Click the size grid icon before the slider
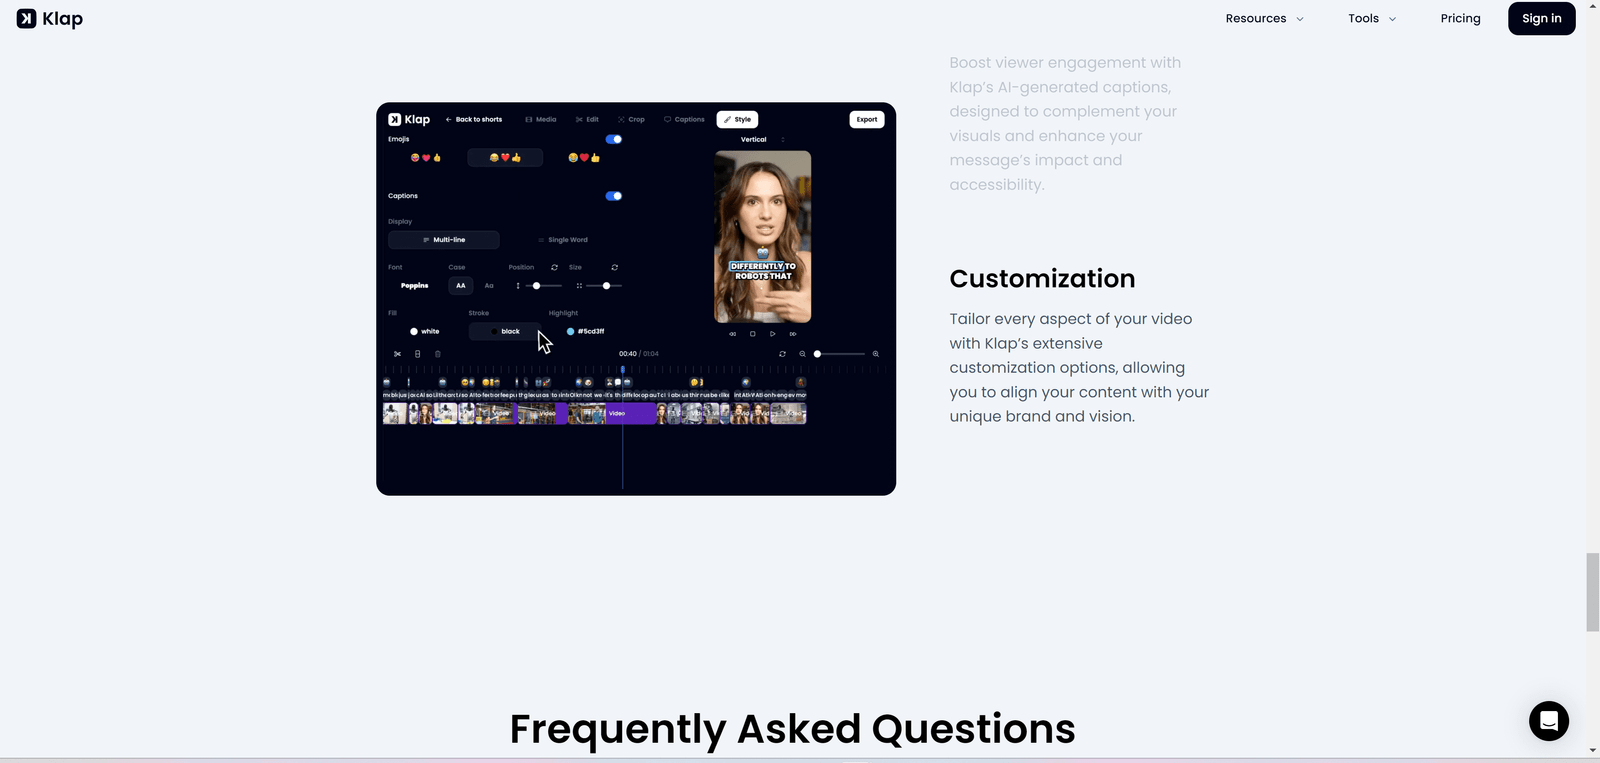1600x763 pixels. [579, 286]
